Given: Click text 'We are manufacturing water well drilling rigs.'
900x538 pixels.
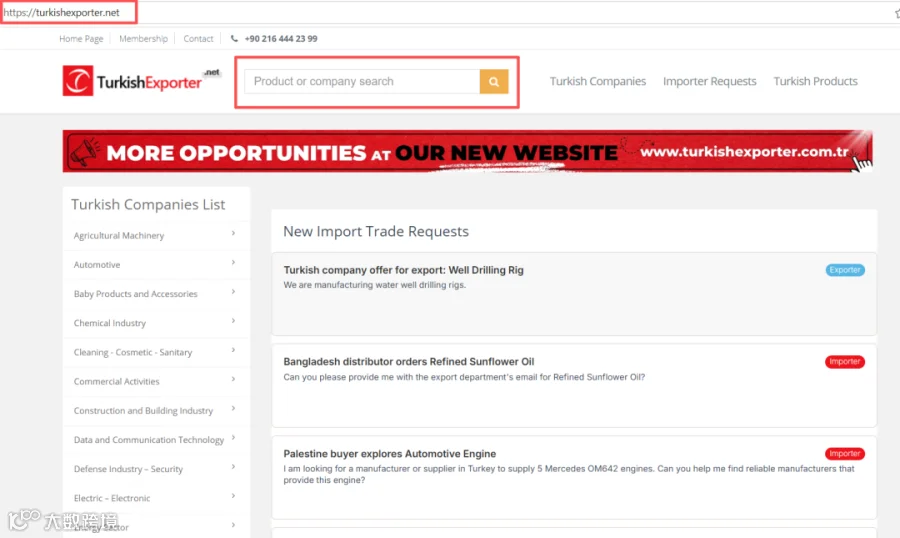Looking at the screenshot, I should (374, 285).
